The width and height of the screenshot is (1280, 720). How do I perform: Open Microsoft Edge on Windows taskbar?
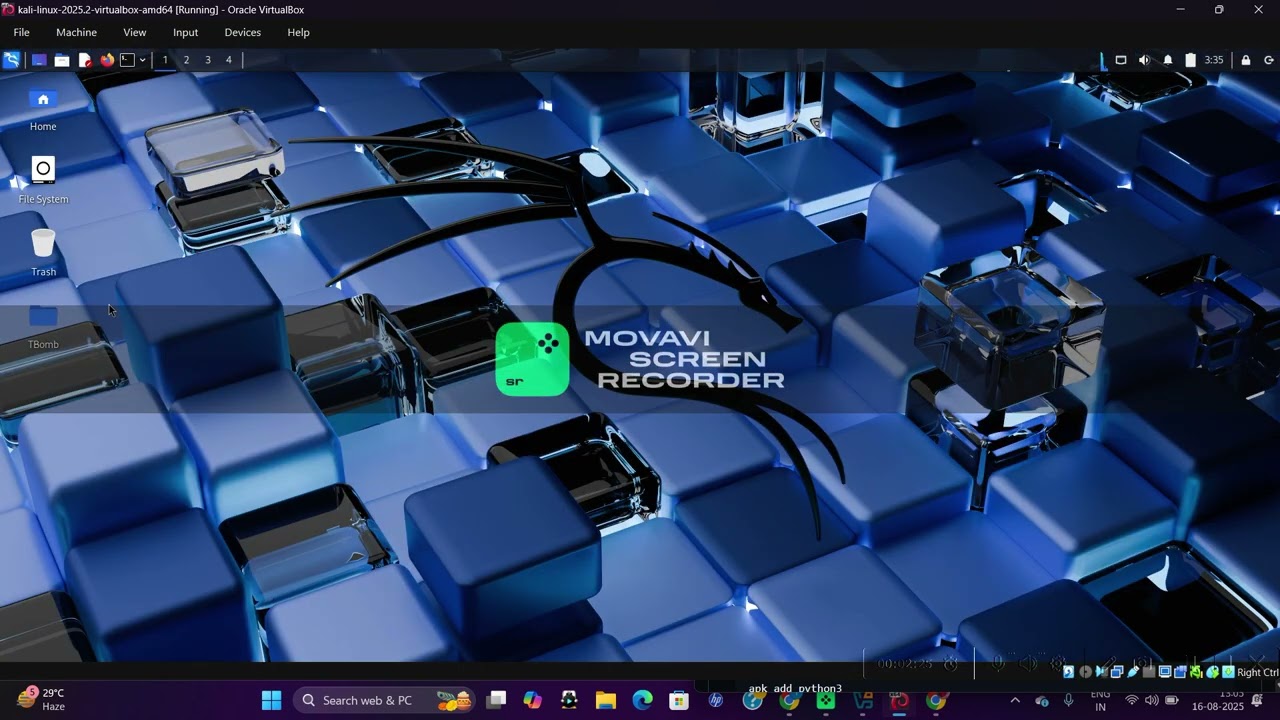click(x=642, y=700)
